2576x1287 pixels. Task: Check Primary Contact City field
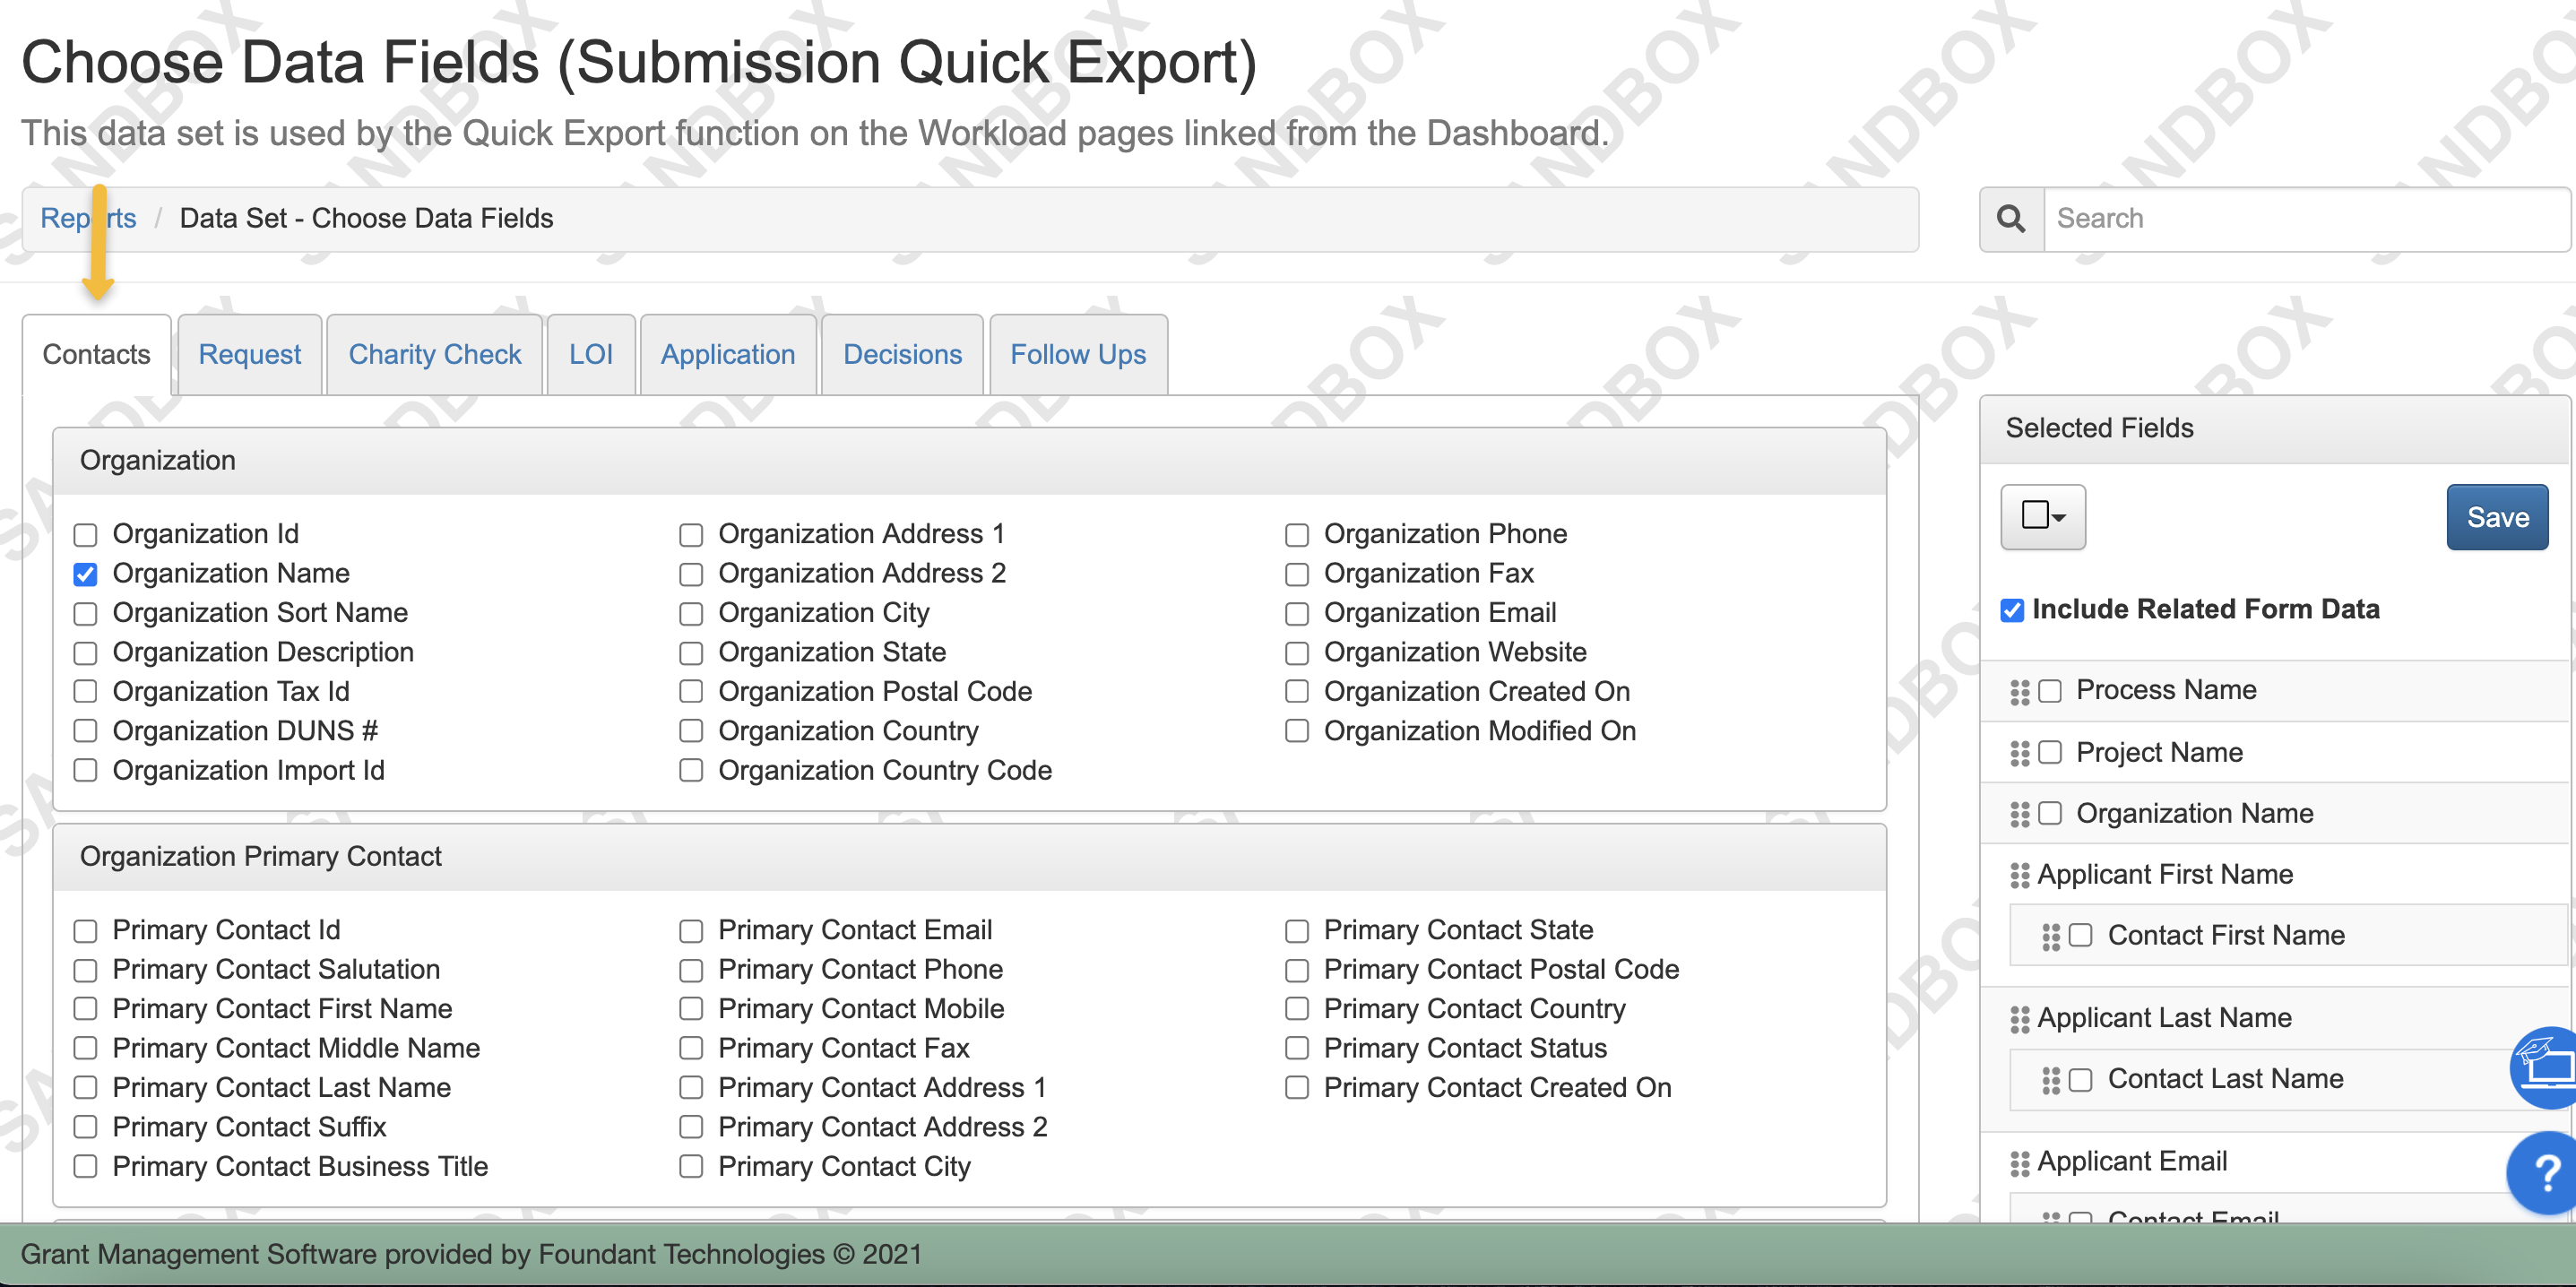(x=691, y=1167)
